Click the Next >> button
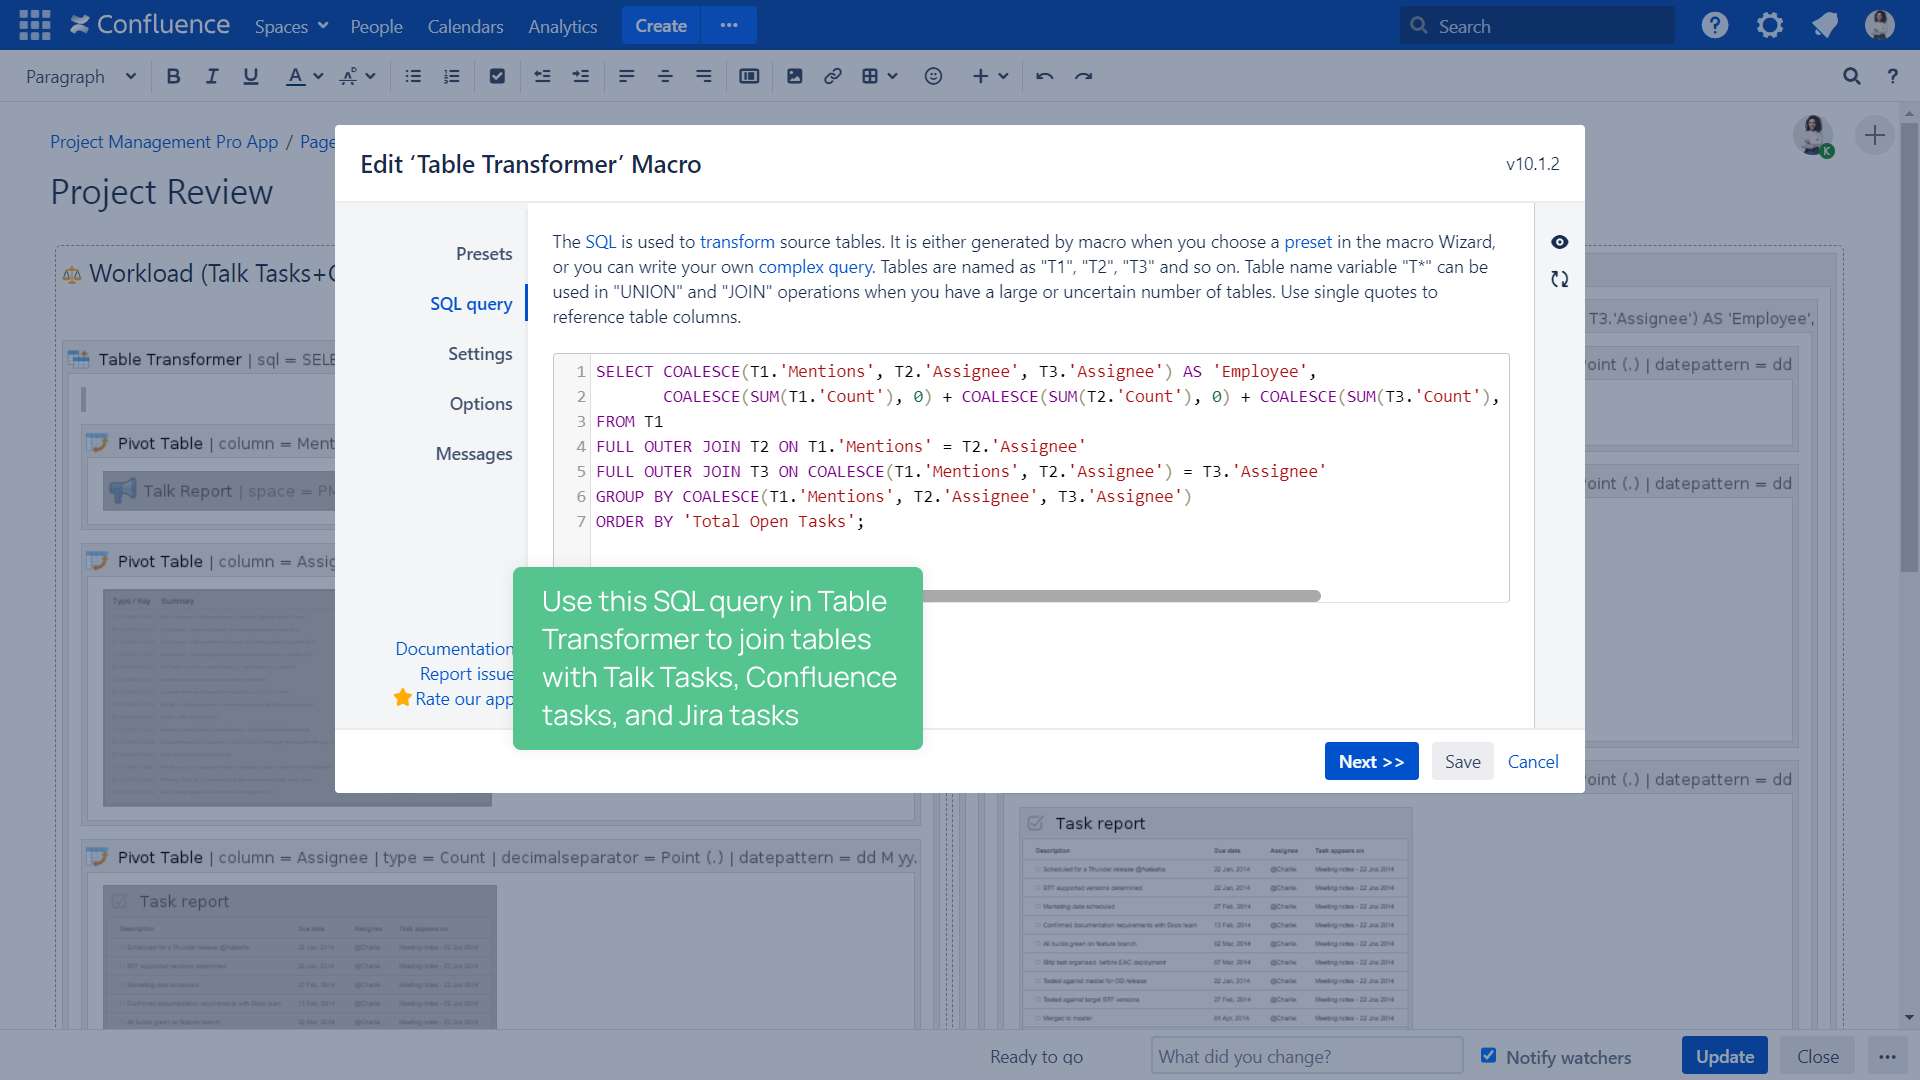 1371,761
